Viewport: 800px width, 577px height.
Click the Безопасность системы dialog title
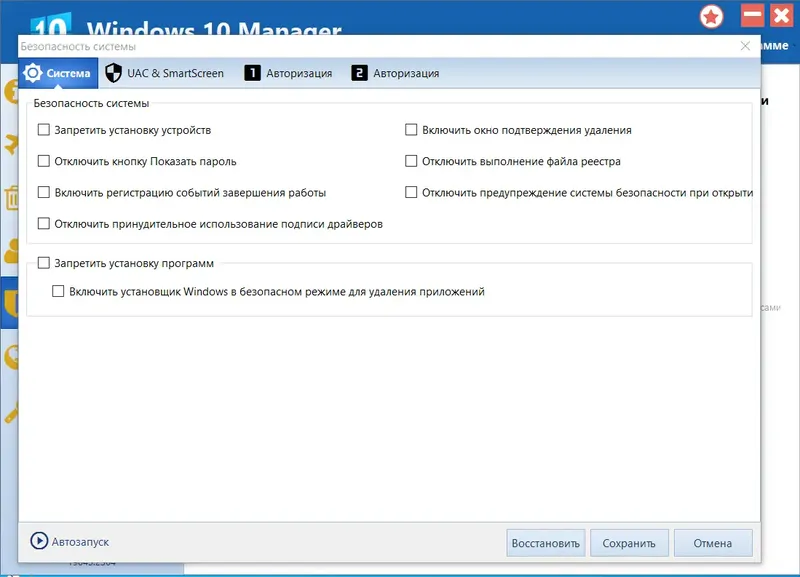pos(78,46)
